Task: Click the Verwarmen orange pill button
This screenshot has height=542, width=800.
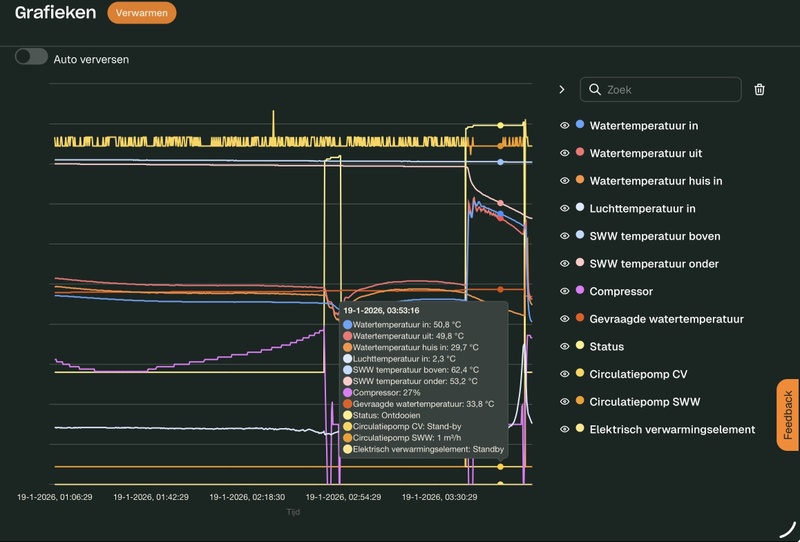Action: tap(141, 13)
